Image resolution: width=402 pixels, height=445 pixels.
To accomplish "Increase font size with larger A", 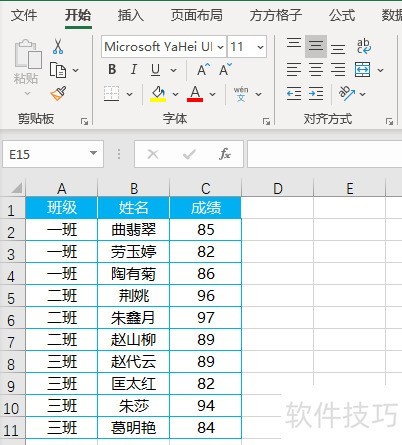I will tap(203, 70).
